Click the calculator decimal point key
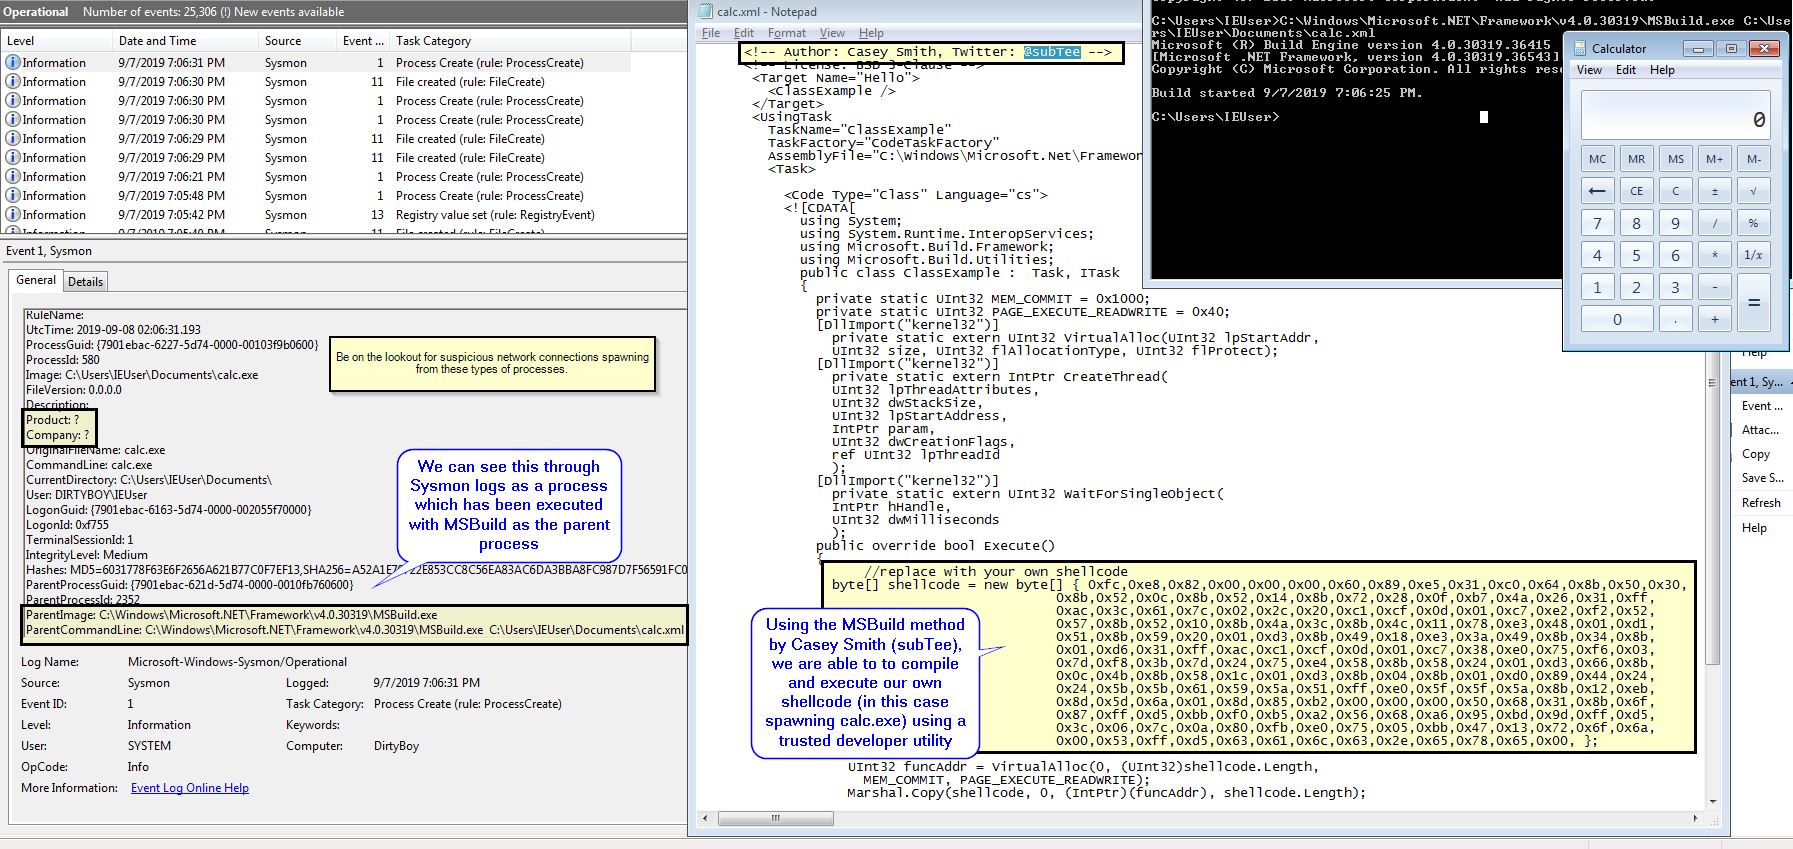The height and width of the screenshot is (849, 1793). coord(1675,319)
